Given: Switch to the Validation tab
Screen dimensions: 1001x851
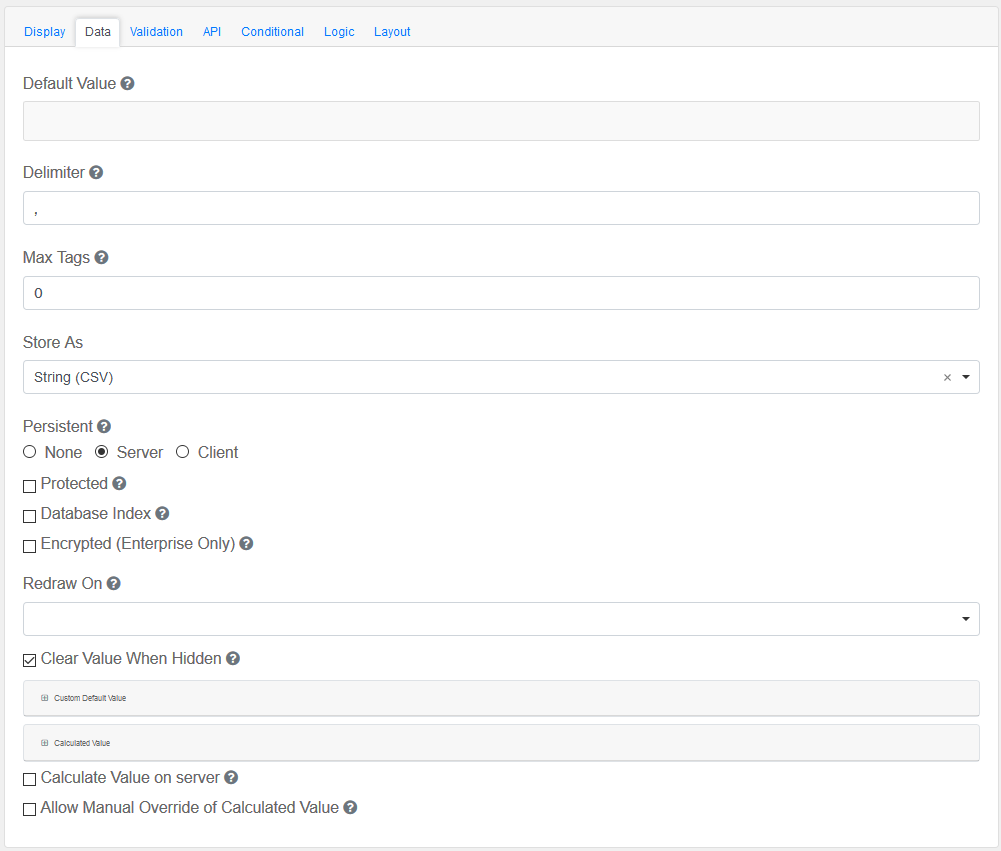Looking at the screenshot, I should (156, 32).
